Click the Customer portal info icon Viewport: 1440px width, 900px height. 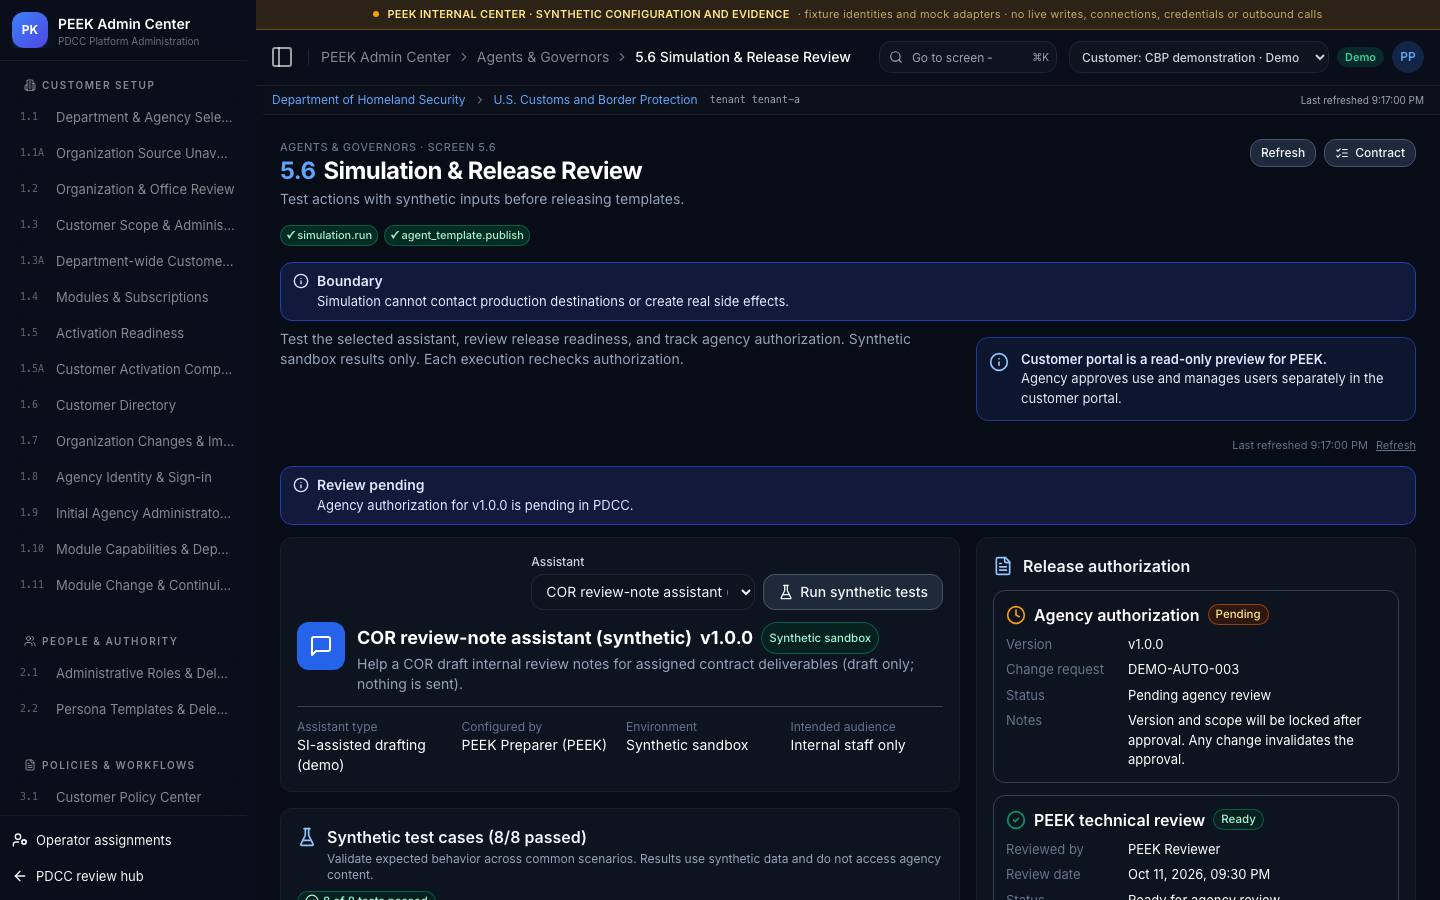(999, 362)
